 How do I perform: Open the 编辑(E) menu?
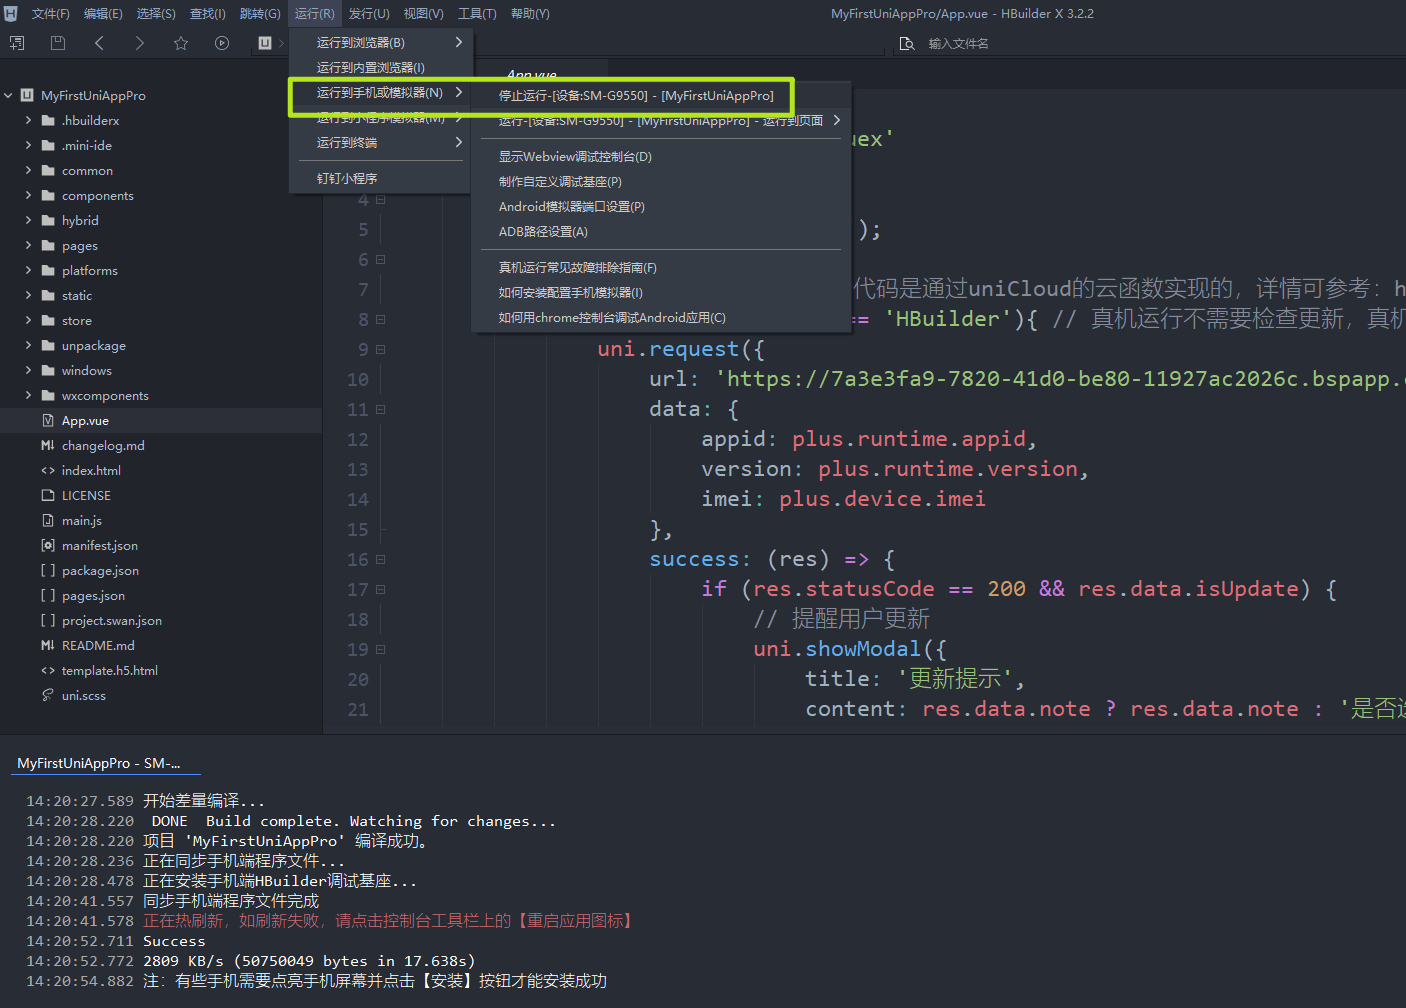click(103, 14)
